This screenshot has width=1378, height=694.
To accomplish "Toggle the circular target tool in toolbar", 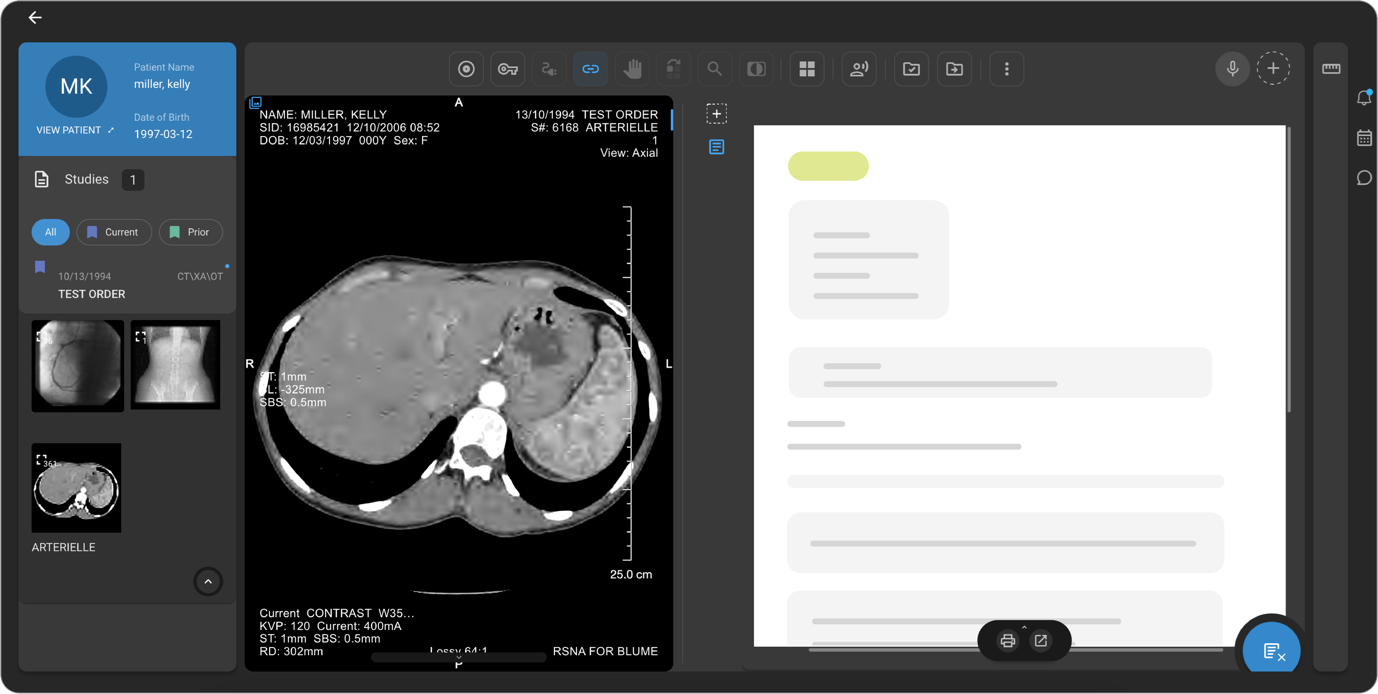I will 466,69.
